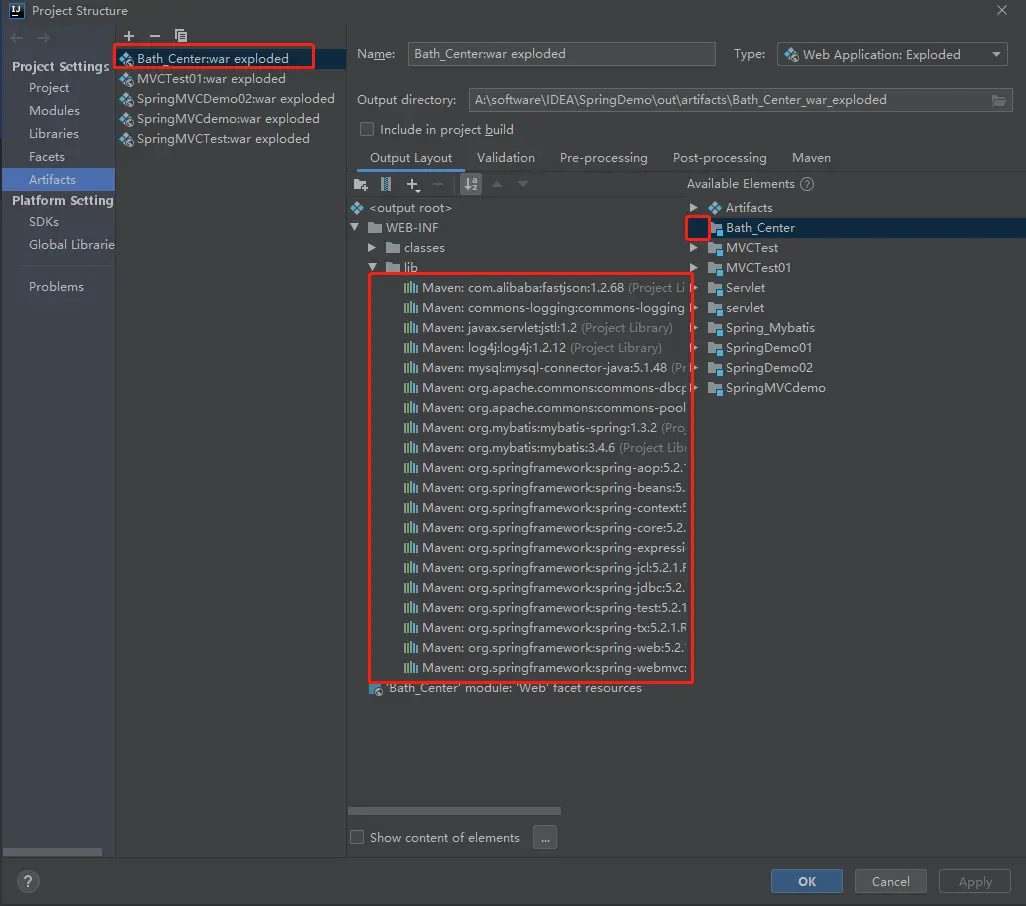Click the left sidebar horizontal scrollbar
1026x906 pixels.
[x=52, y=852]
